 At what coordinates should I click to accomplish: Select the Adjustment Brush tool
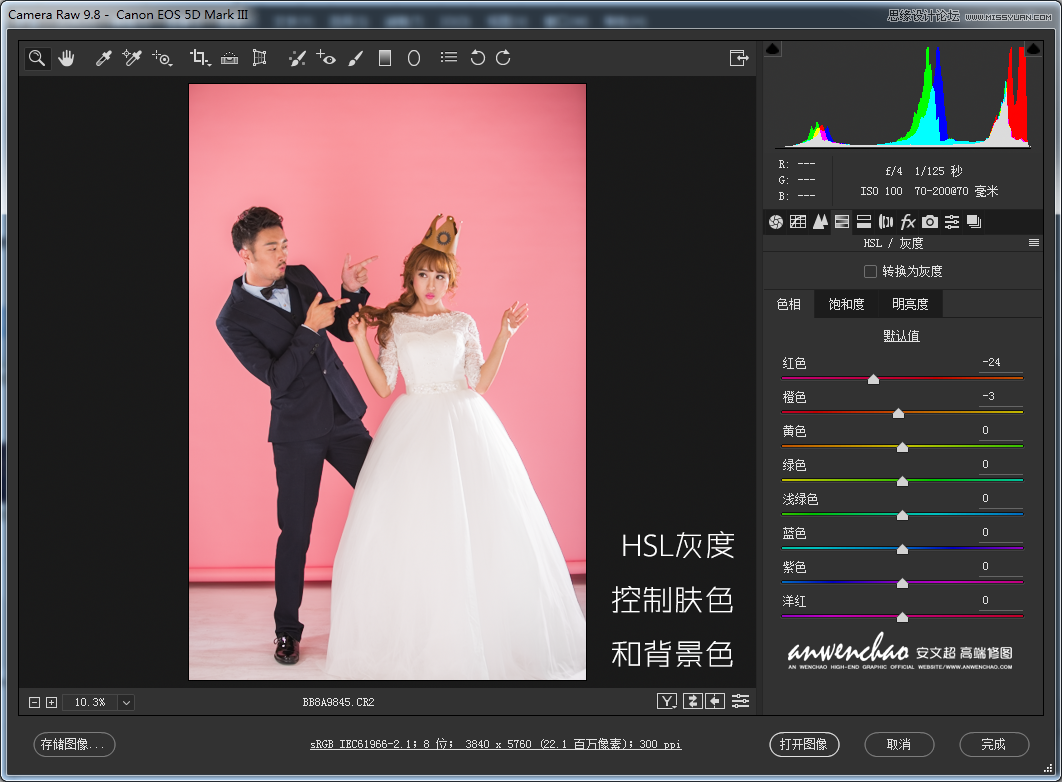coord(356,58)
